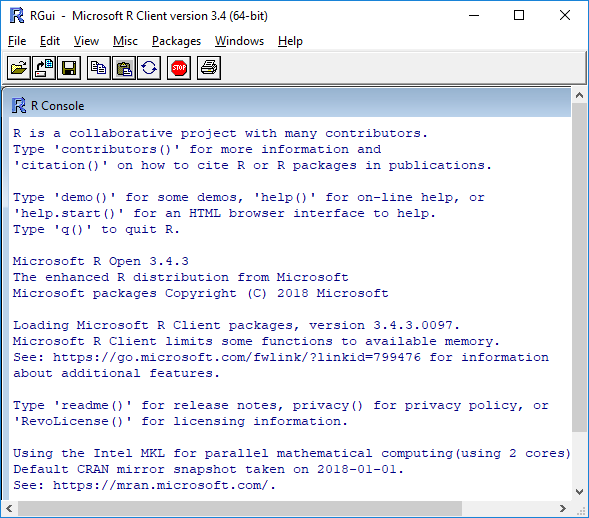The width and height of the screenshot is (589, 518).
Task: Open the View menu
Action: [86, 41]
